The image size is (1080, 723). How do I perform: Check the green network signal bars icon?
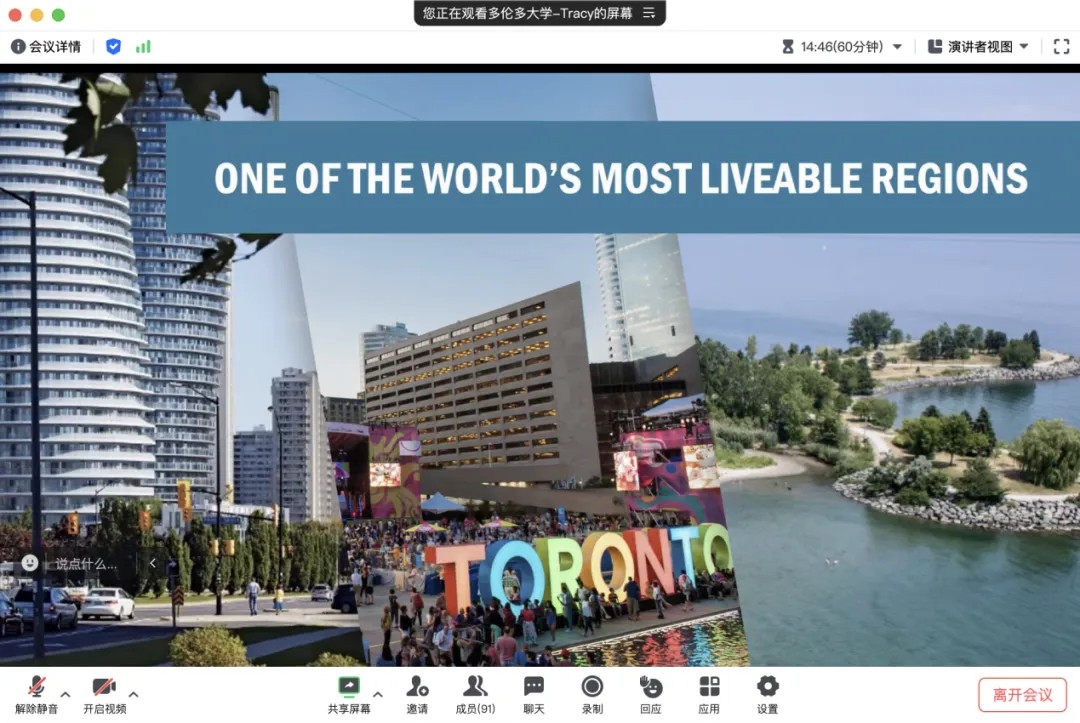tap(143, 47)
